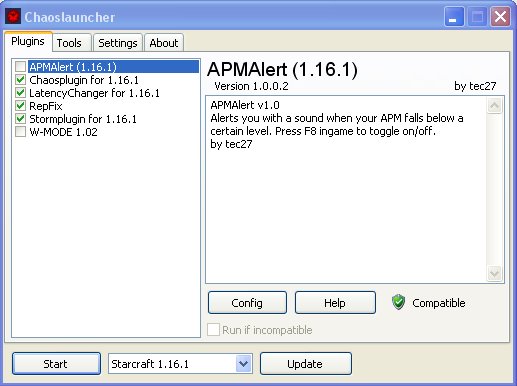Click the Chaoslauncher title bar app icon
The image size is (517, 386).
[x=13, y=16]
